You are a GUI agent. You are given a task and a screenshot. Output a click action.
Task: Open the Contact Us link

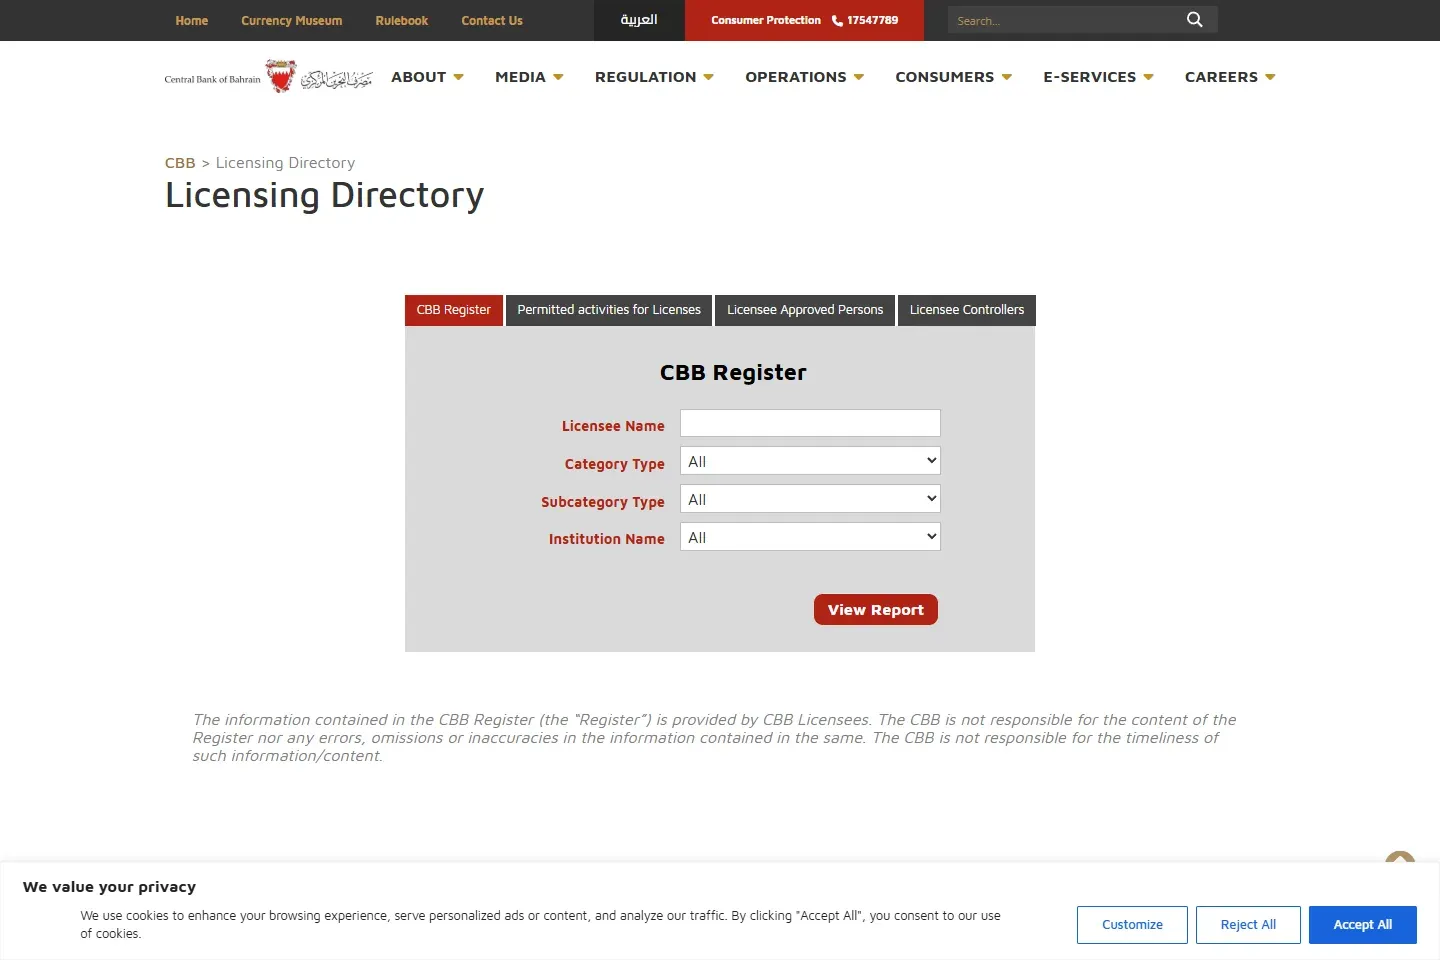(492, 20)
